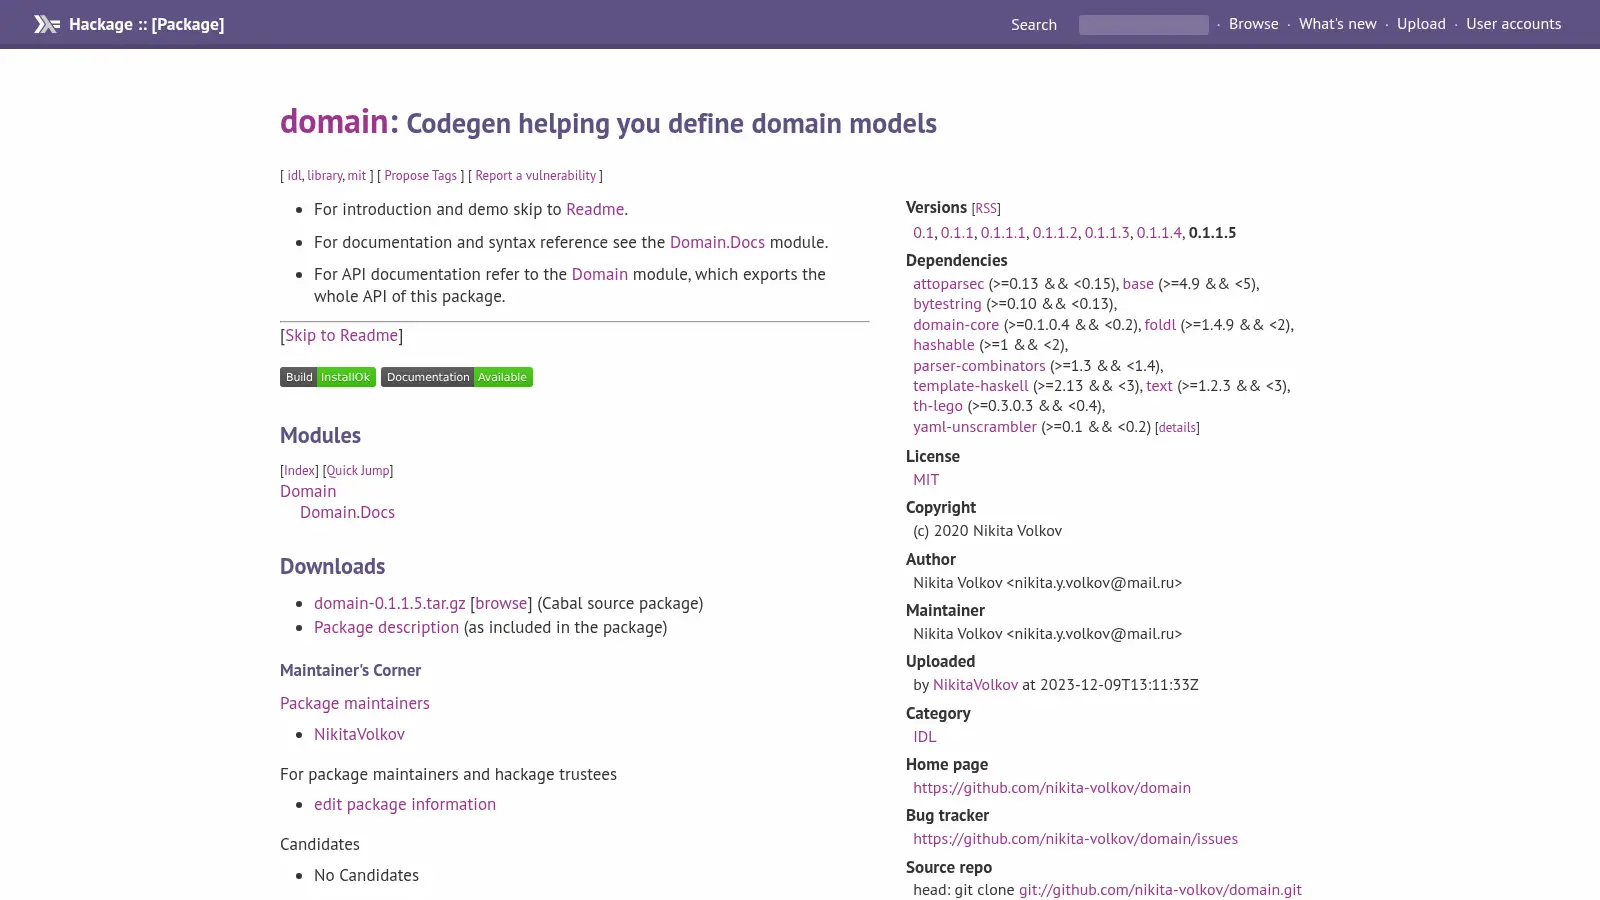1600x900 pixels.
Task: Click current version 0.1.1.5 text
Action: (x=1212, y=233)
